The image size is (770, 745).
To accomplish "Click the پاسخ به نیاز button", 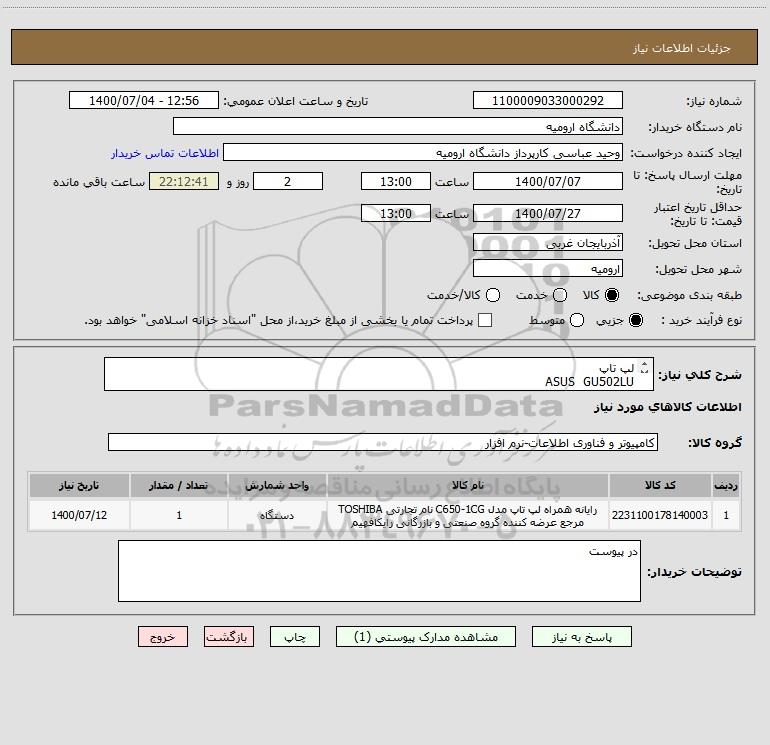I will click(x=581, y=636).
